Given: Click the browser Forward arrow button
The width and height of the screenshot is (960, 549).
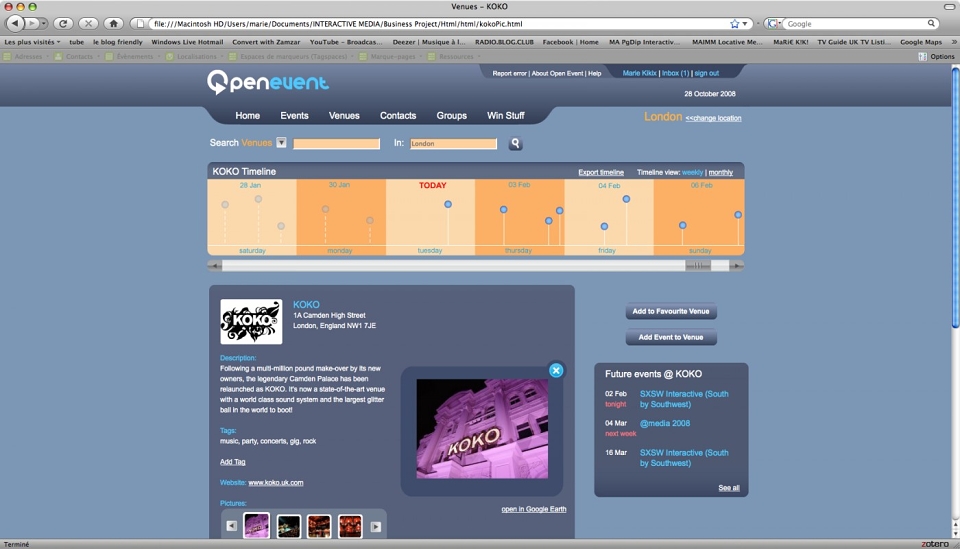Looking at the screenshot, I should [31, 23].
